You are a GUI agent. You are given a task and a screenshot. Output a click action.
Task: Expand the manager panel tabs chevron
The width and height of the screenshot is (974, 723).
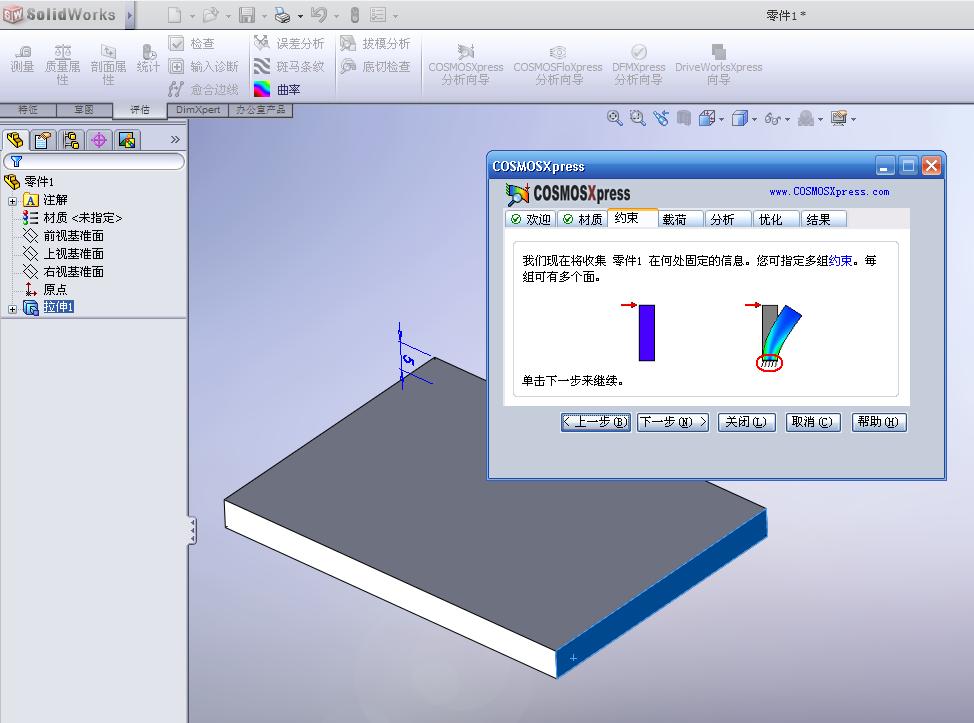(x=175, y=140)
